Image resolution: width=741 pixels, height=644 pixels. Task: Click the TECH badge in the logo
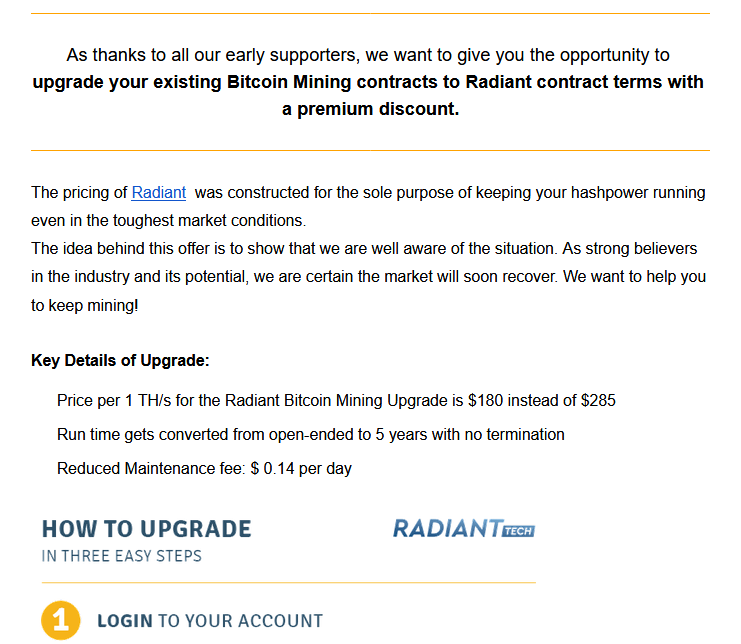click(518, 532)
